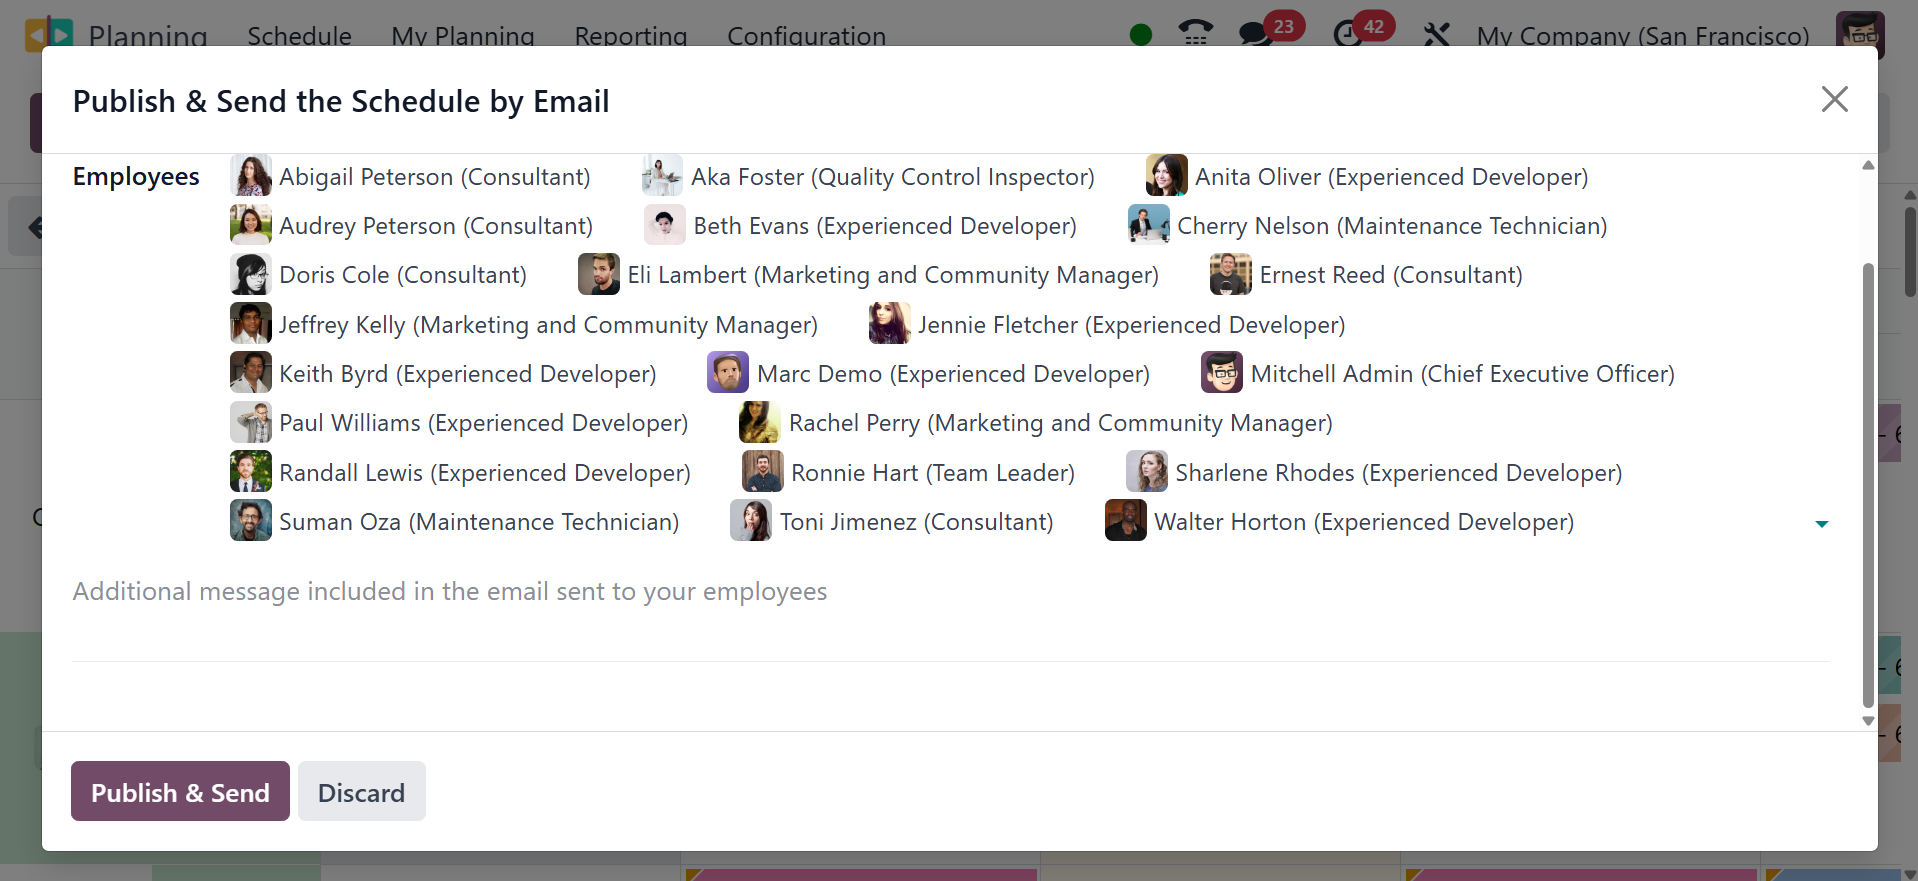Open the VoIP phone icon
The height and width of the screenshot is (881, 1918).
1195,34
